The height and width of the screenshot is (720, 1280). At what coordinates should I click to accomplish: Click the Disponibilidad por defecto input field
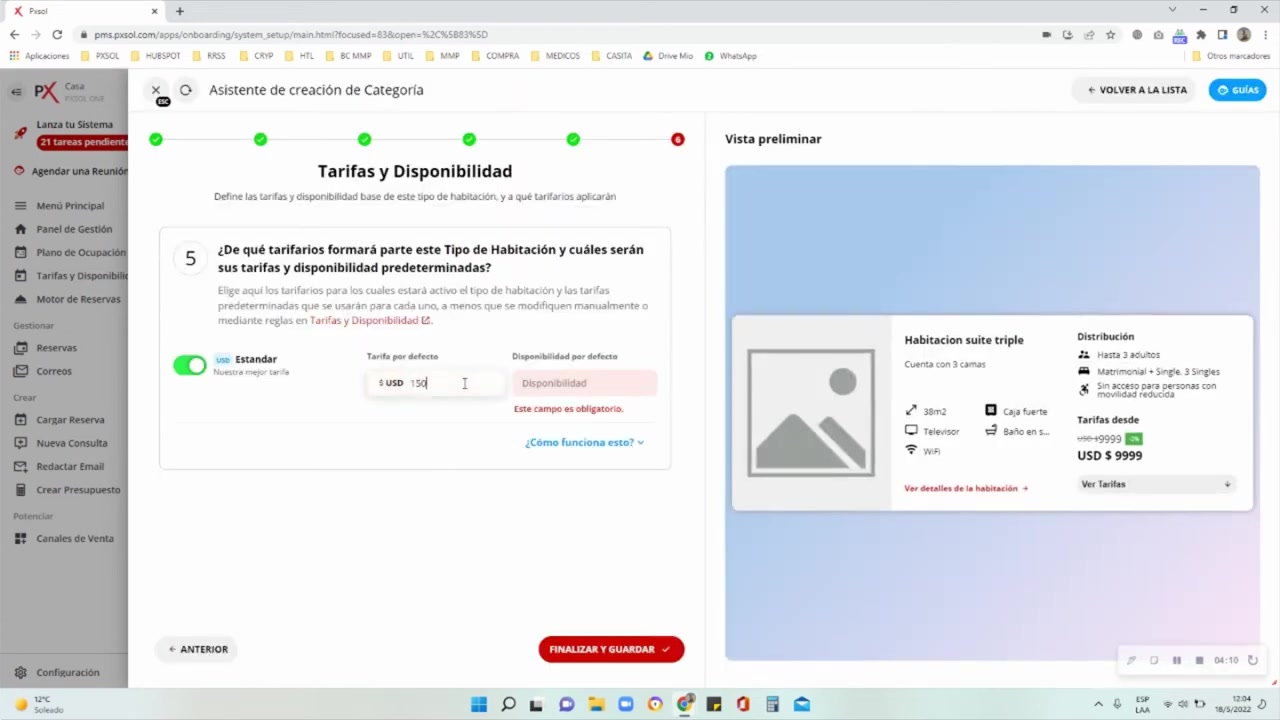[584, 382]
